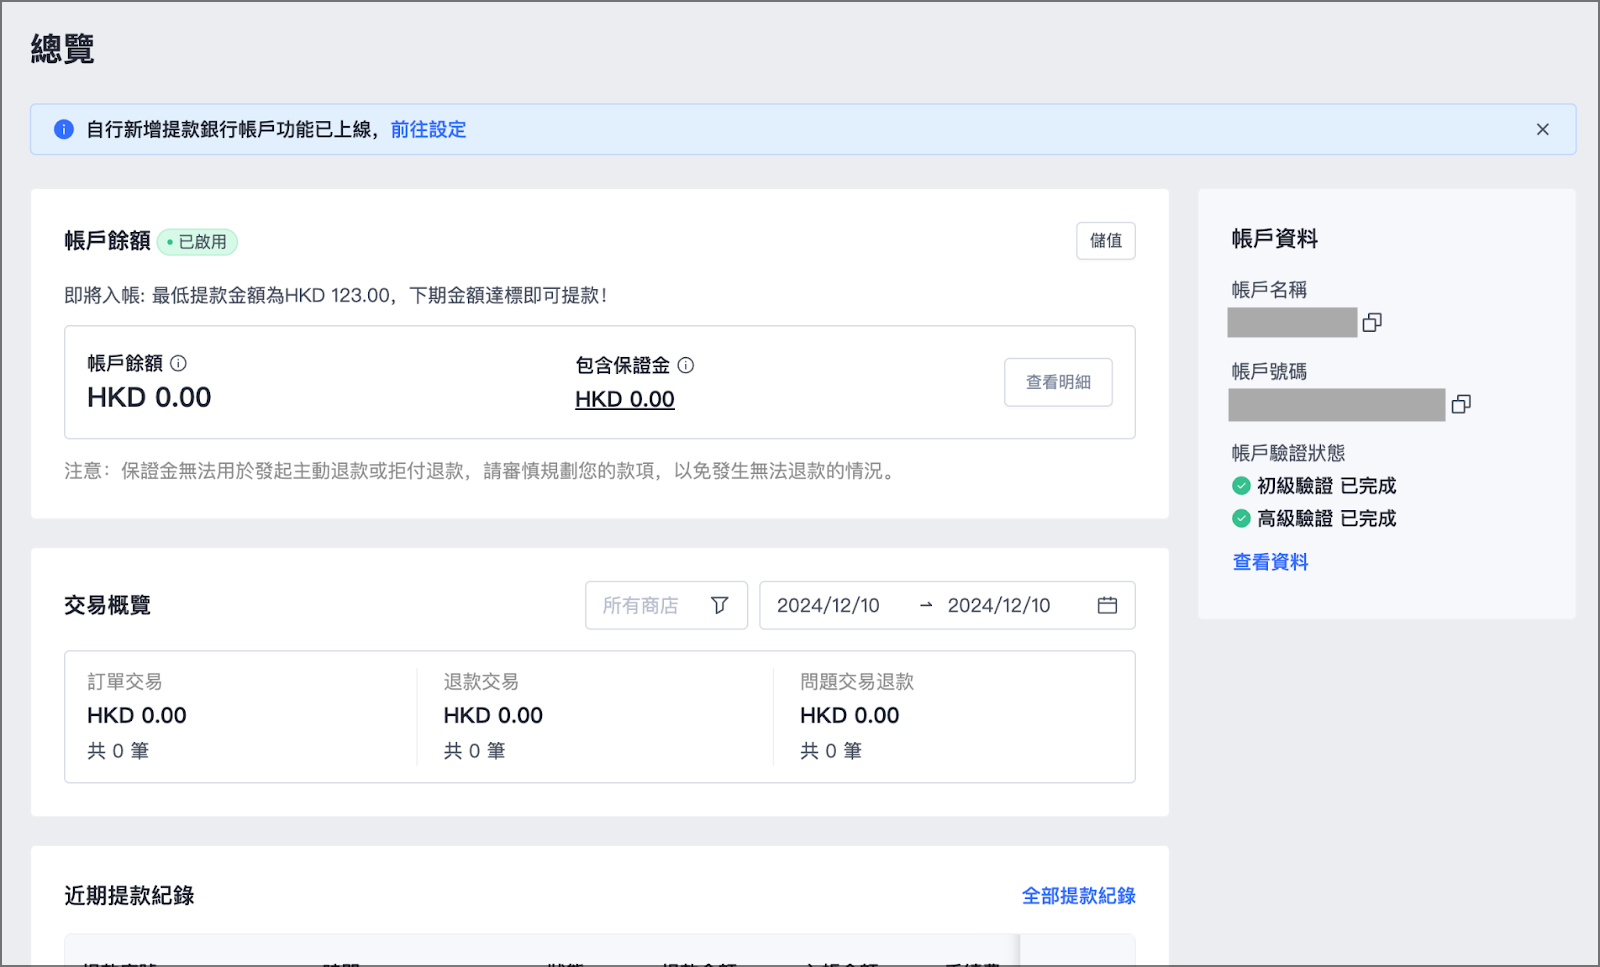Select the end date 2024/12/10 field

pyautogui.click(x=999, y=605)
